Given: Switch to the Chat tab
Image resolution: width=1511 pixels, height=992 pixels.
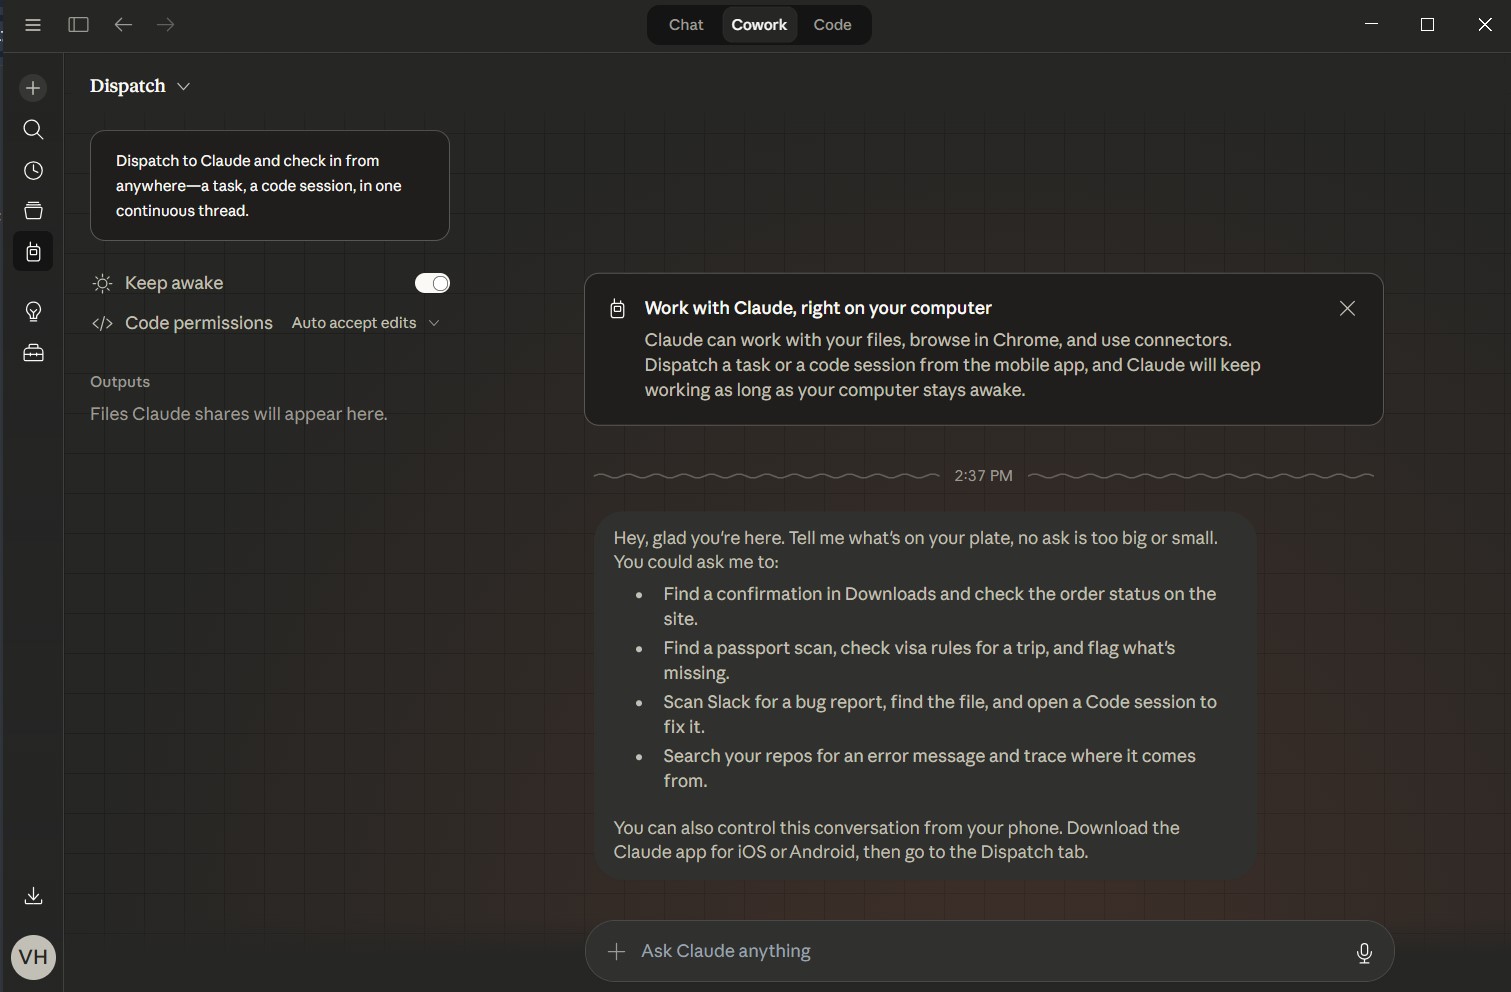Looking at the screenshot, I should click(686, 25).
